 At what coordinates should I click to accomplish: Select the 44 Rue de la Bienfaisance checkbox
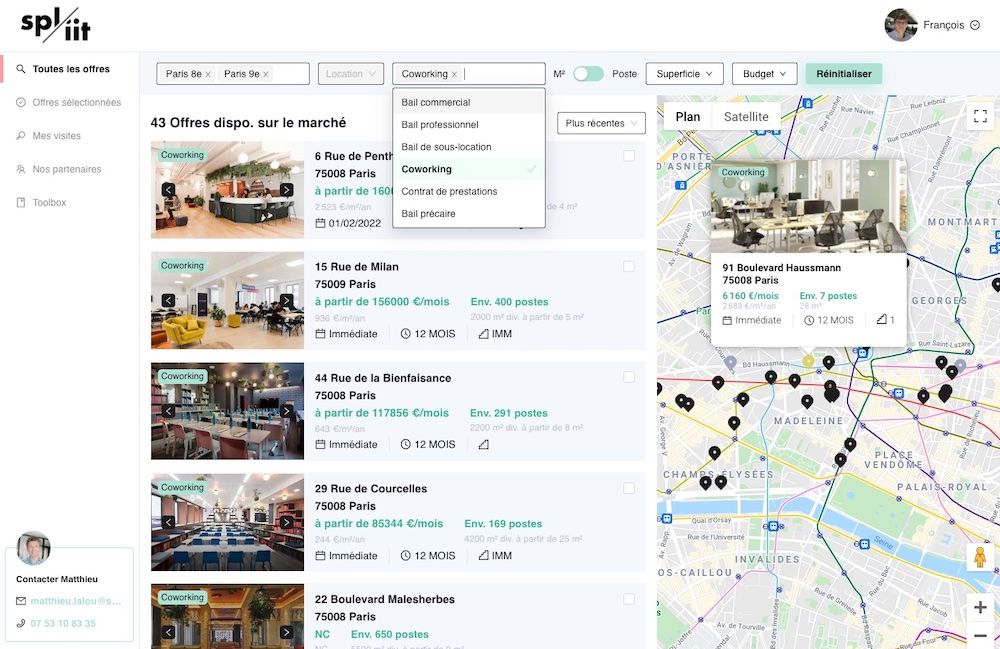[x=628, y=375]
